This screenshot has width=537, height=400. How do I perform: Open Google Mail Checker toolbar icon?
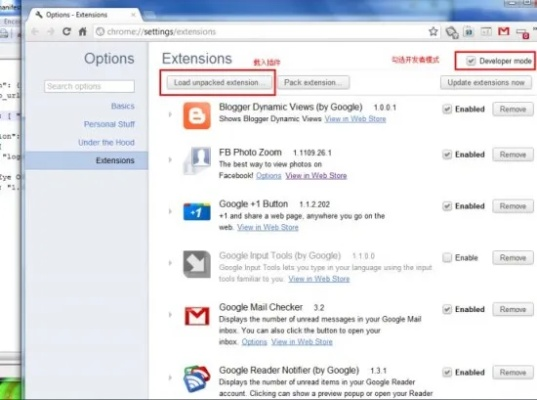(504, 32)
